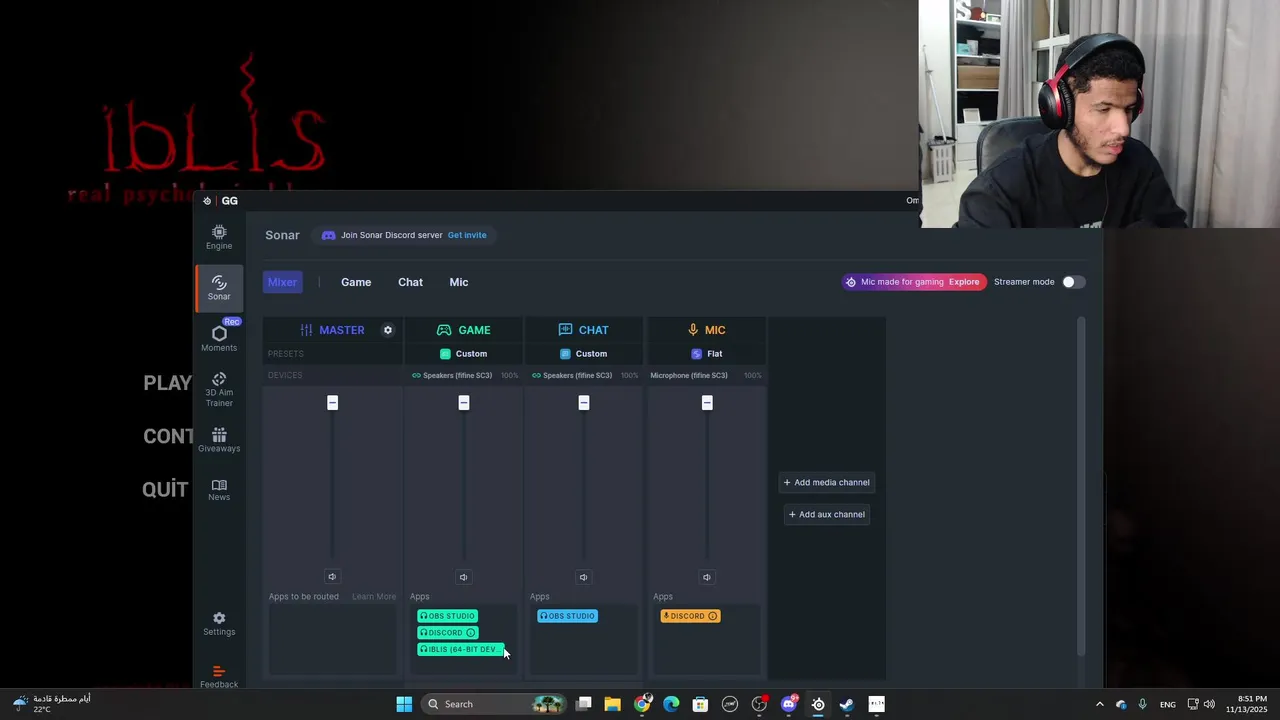Open the Game preset Custom dropdown

tap(464, 354)
